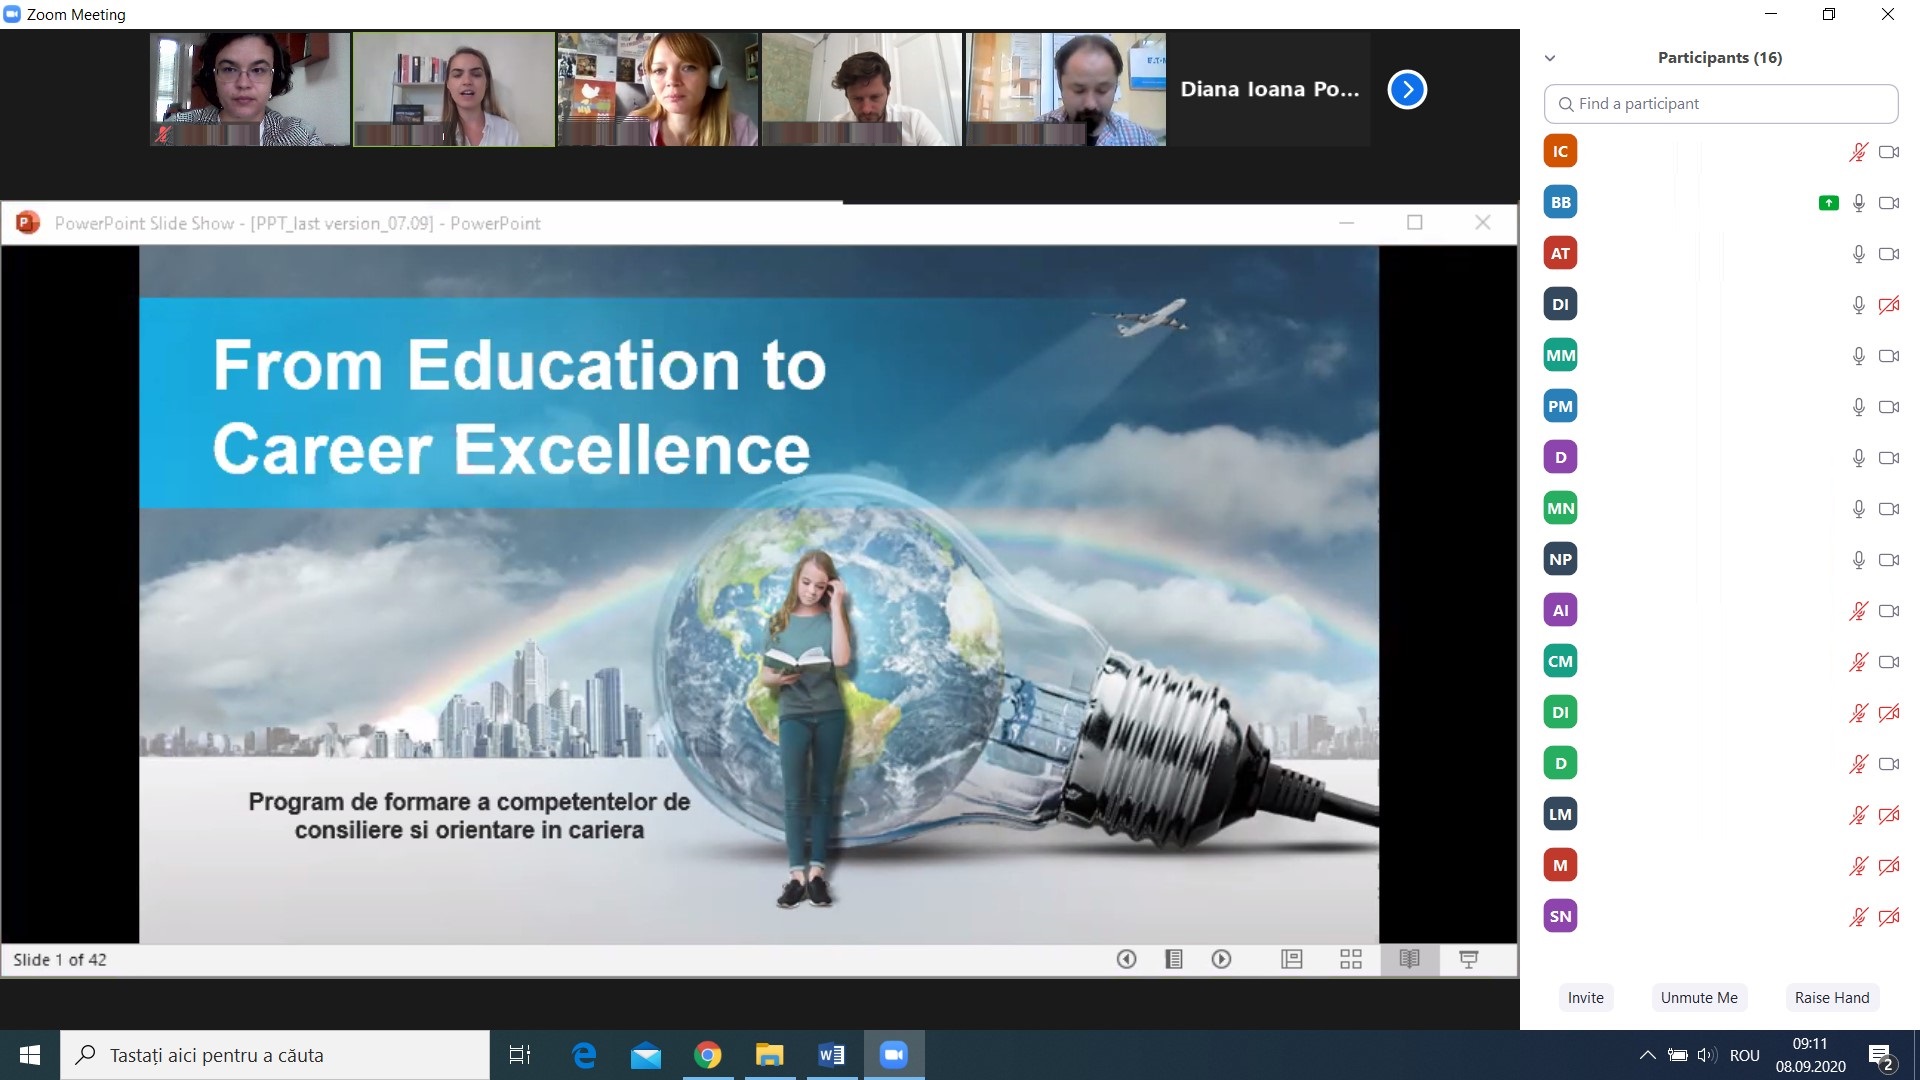Select the IC participant avatar
The image size is (1920, 1080).
point(1560,152)
